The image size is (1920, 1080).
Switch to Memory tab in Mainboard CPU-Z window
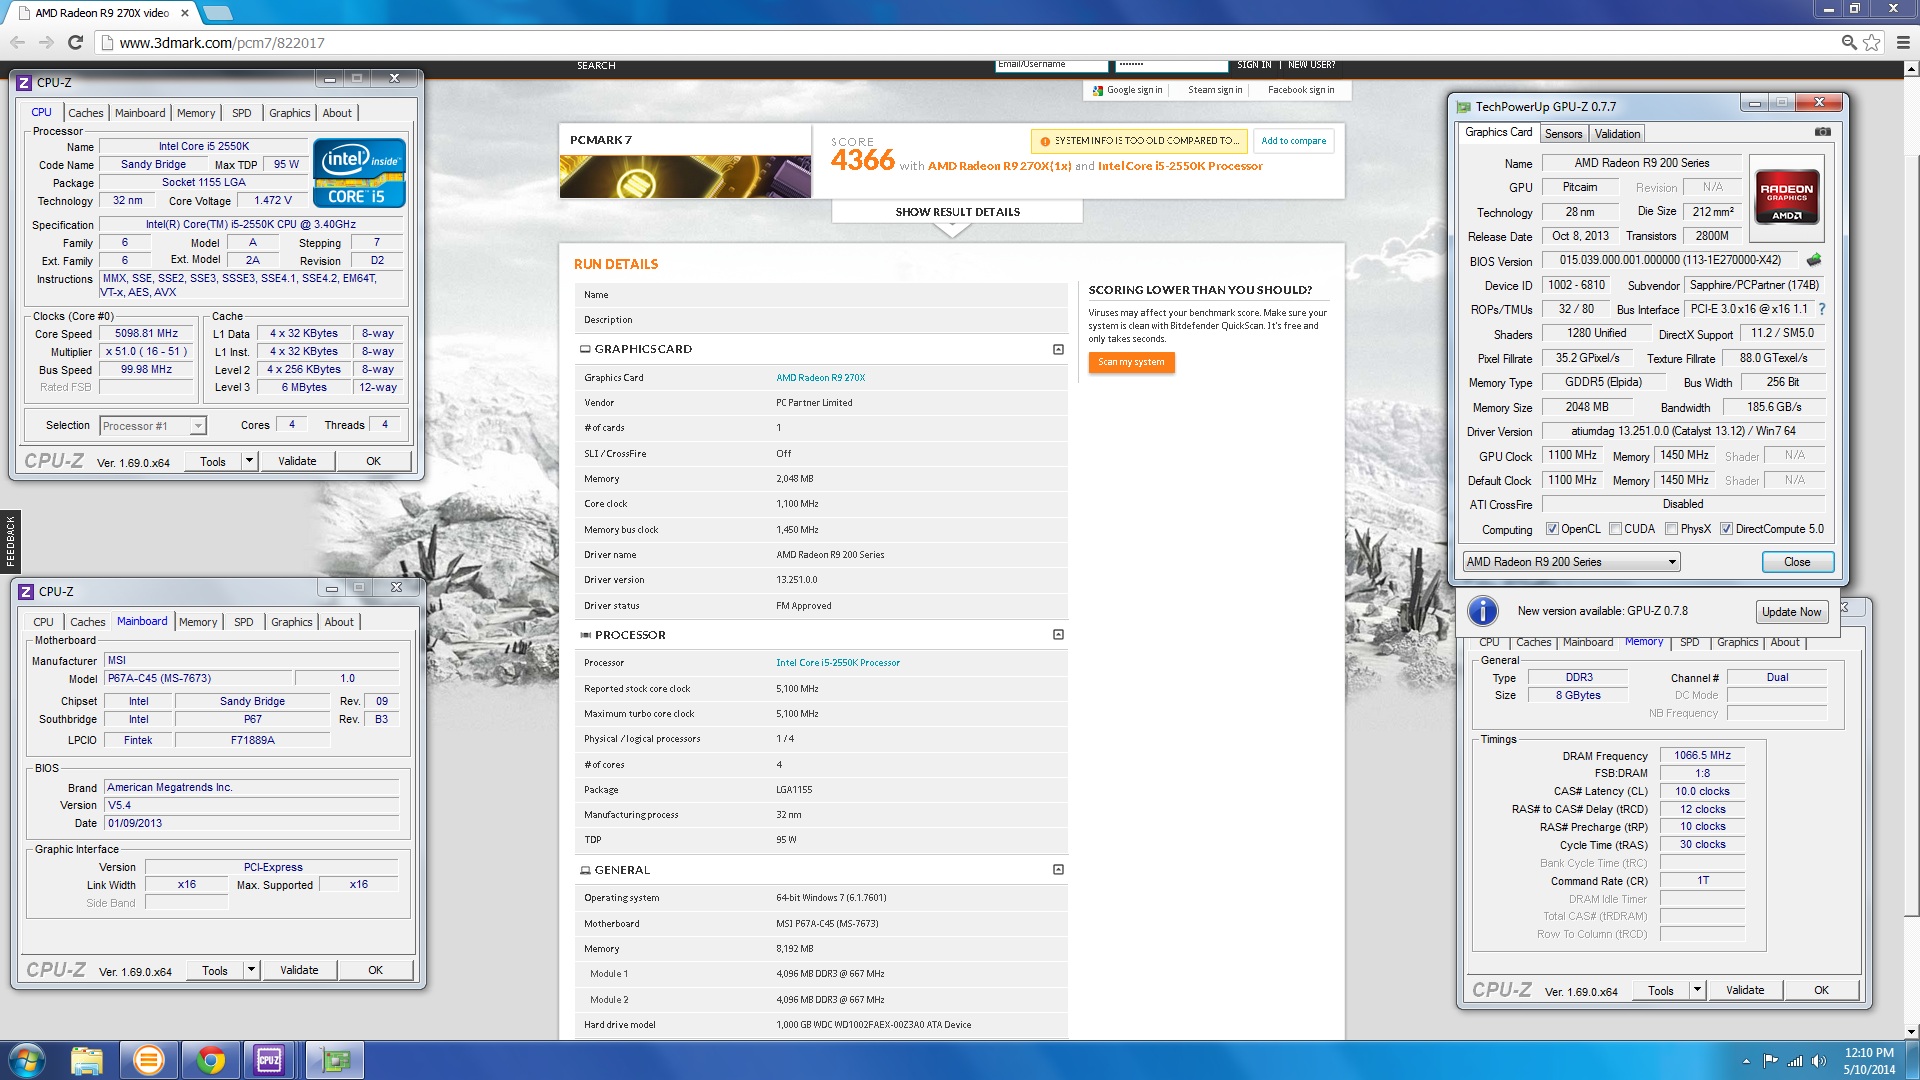coord(197,622)
